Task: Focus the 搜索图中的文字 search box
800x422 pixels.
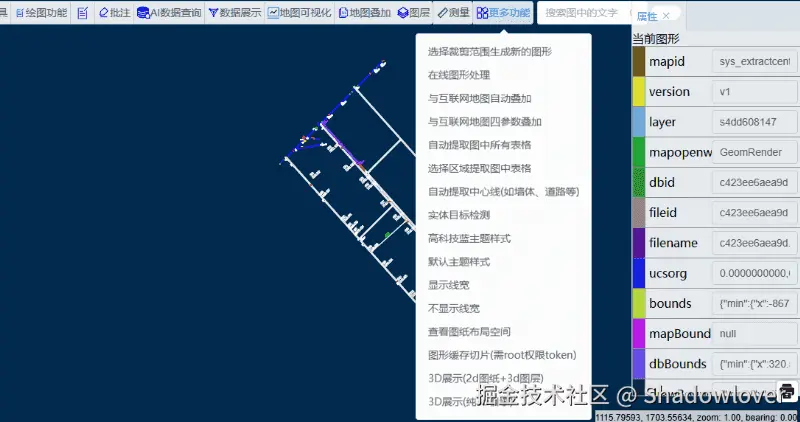Action: click(x=582, y=13)
